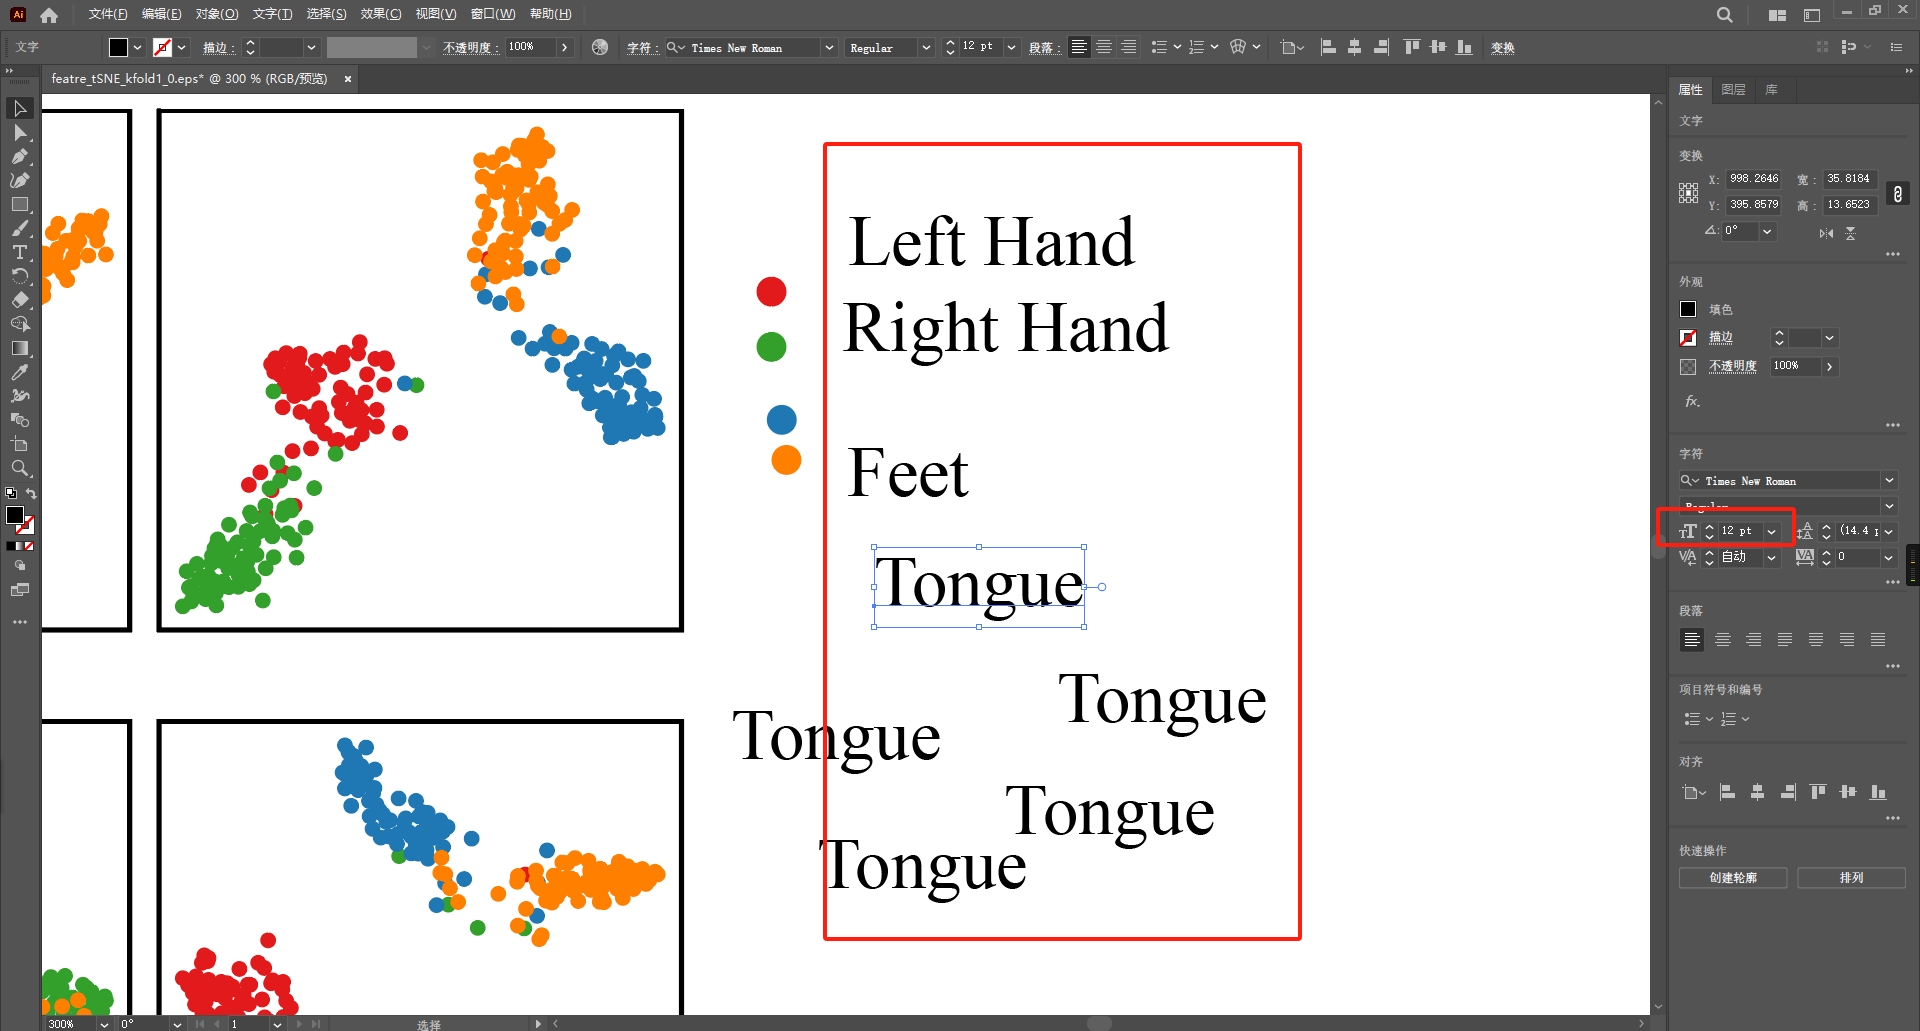
Task: Select the Curvature tool
Action: 20,180
